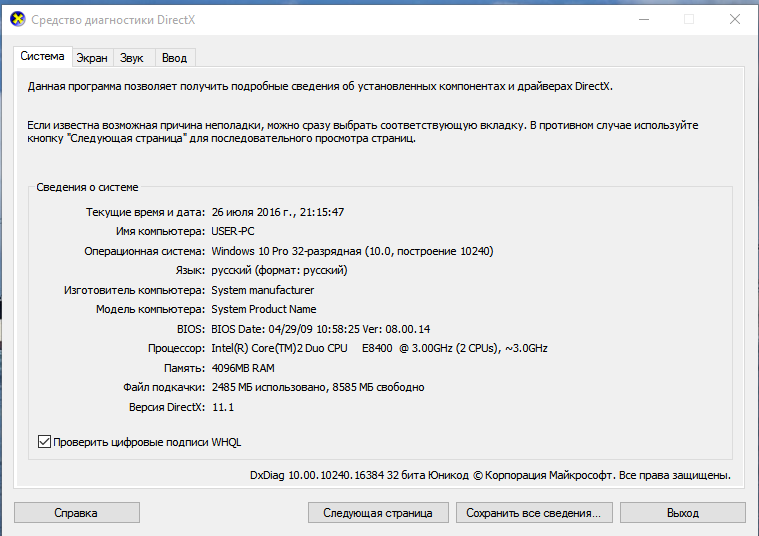Screen dimensions: 759x536
Task: Click the Имя компьютера: field label
Action: [161, 231]
